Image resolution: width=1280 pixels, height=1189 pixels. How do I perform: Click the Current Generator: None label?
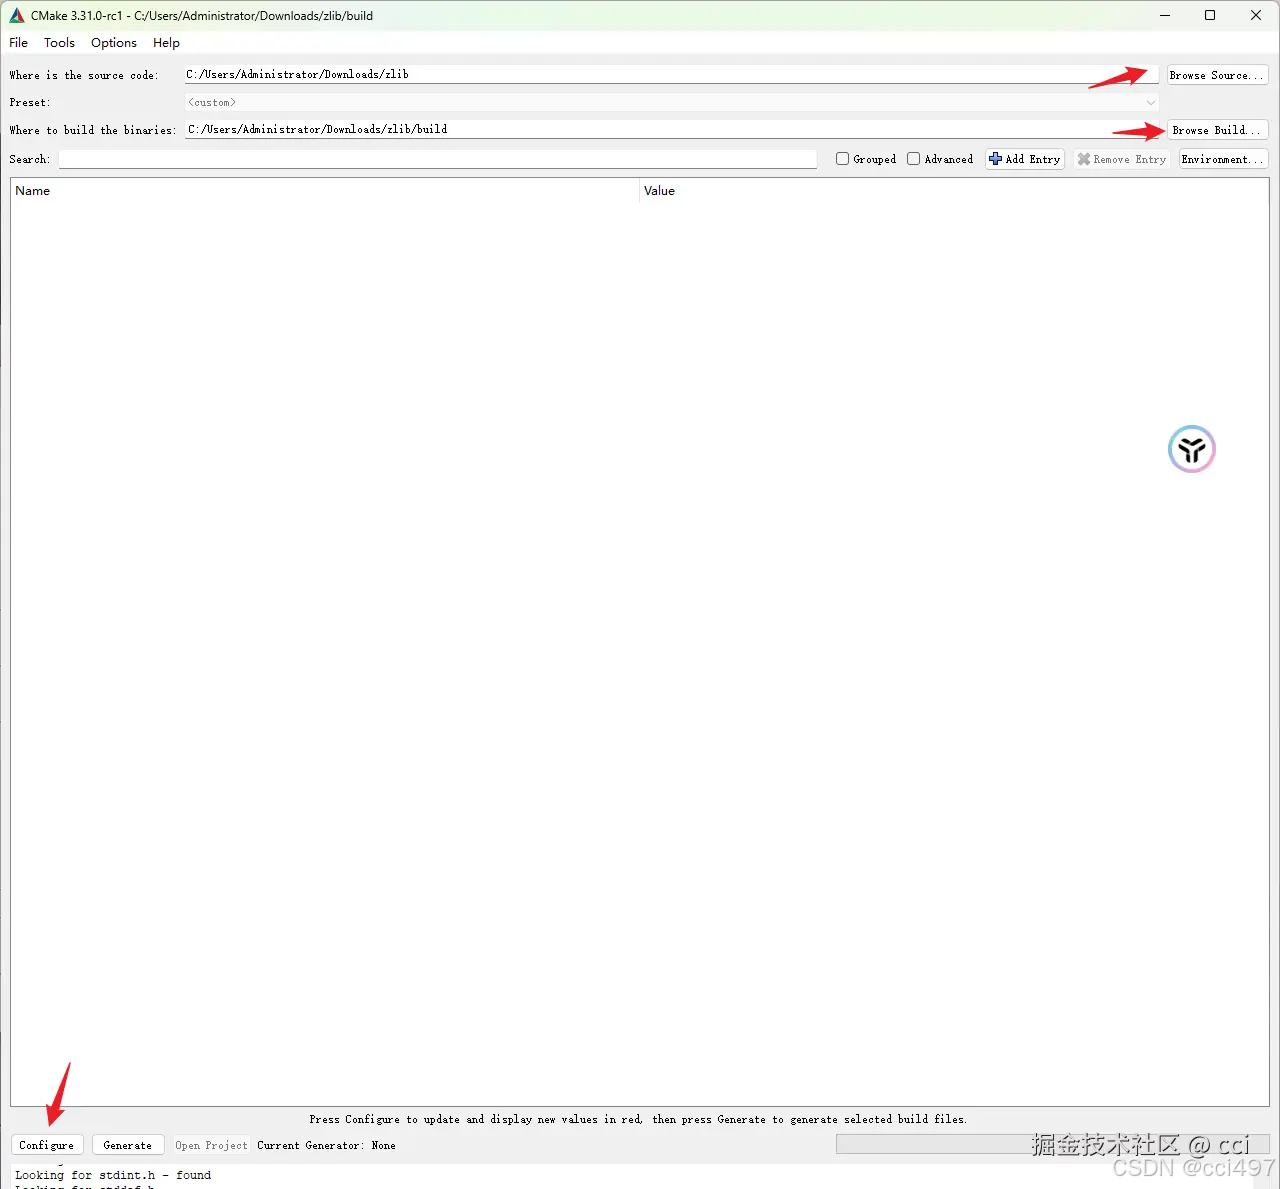point(326,1145)
